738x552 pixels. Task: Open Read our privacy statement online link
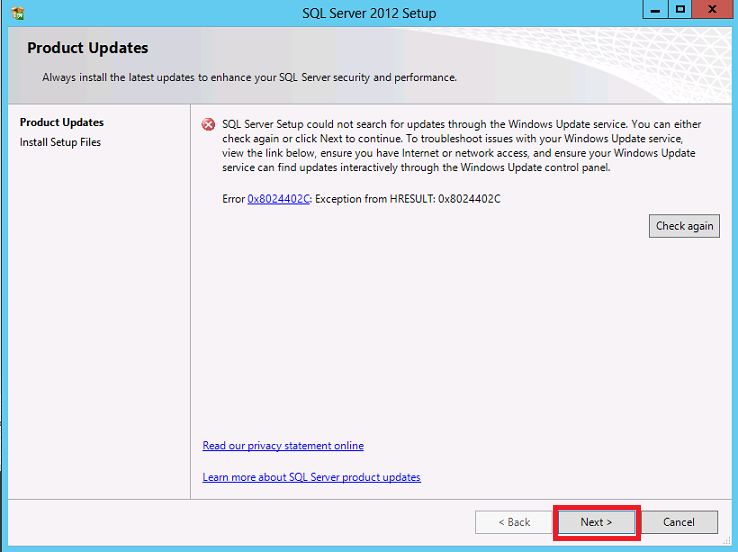(x=283, y=446)
